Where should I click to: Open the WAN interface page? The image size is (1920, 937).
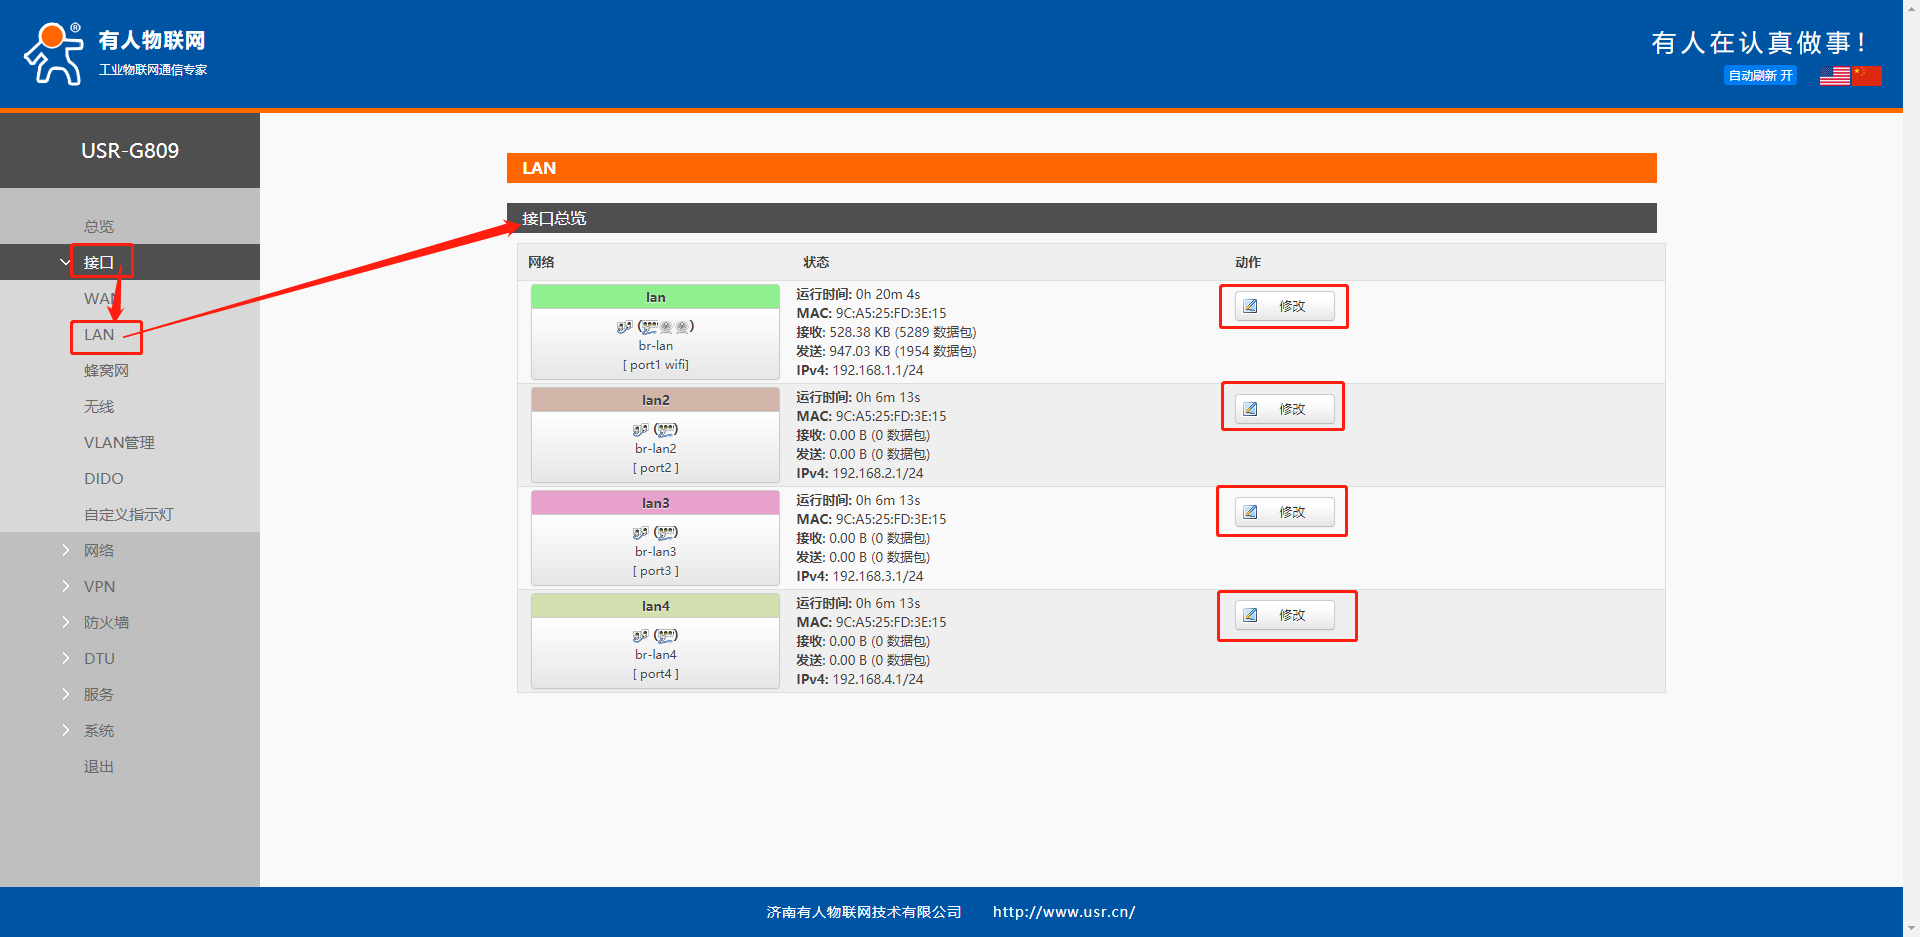tap(98, 298)
